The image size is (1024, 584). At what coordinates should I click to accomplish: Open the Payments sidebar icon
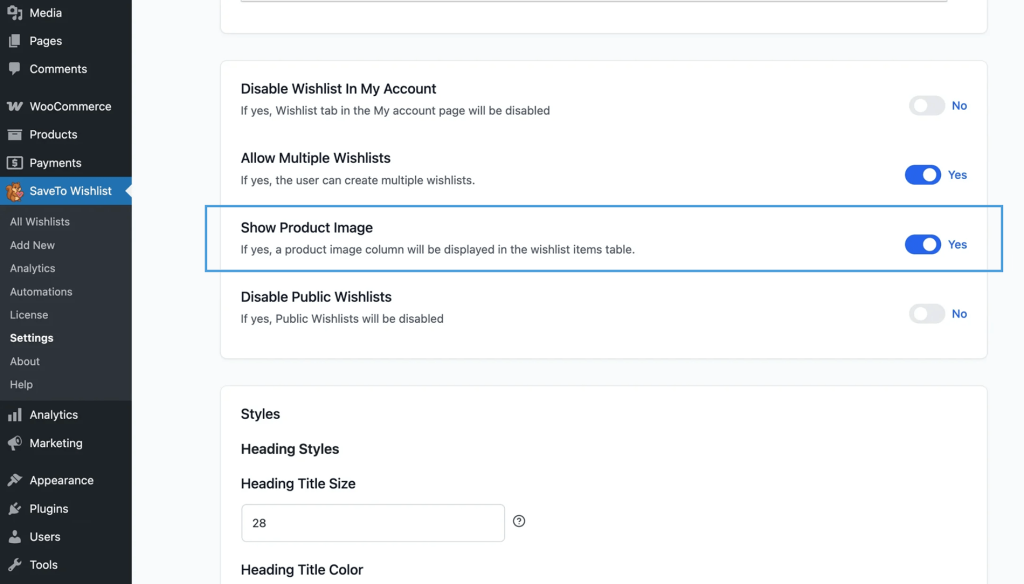click(x=14, y=163)
